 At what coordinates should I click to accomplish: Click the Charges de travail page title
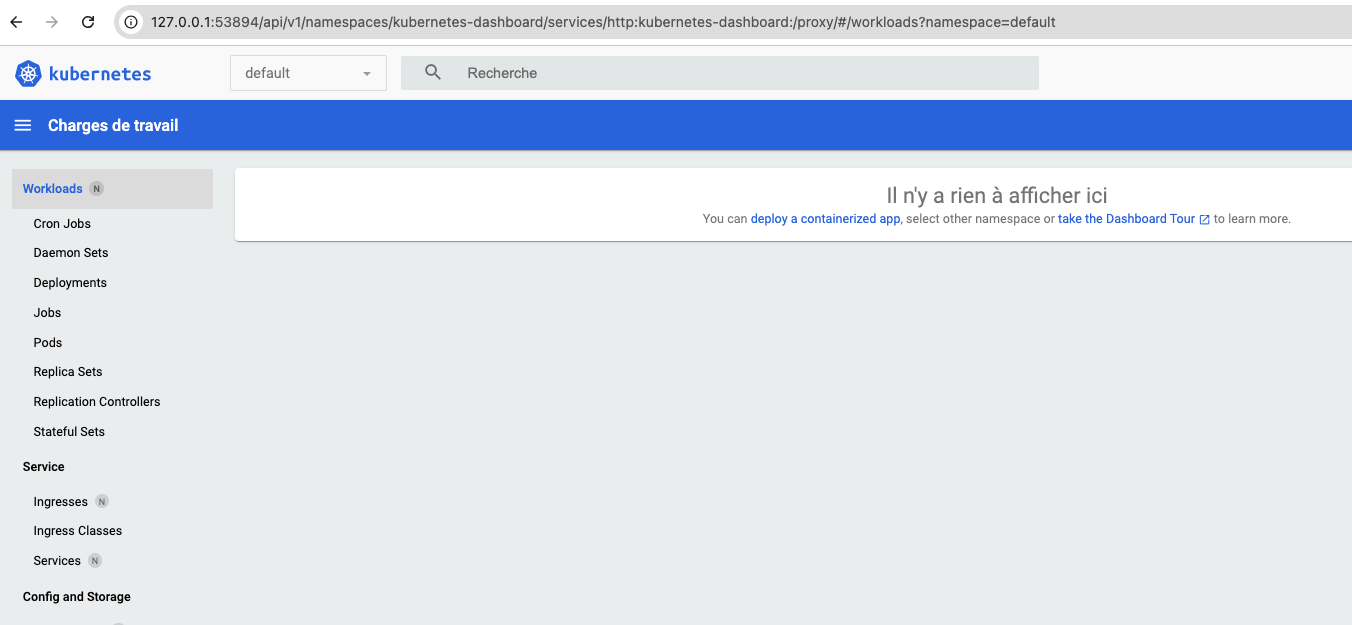(113, 126)
